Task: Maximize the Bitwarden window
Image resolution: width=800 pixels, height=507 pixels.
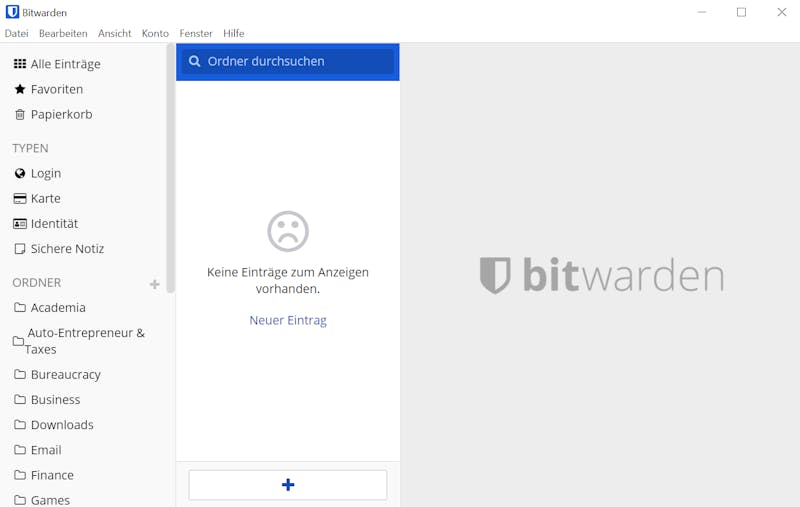Action: point(741,12)
